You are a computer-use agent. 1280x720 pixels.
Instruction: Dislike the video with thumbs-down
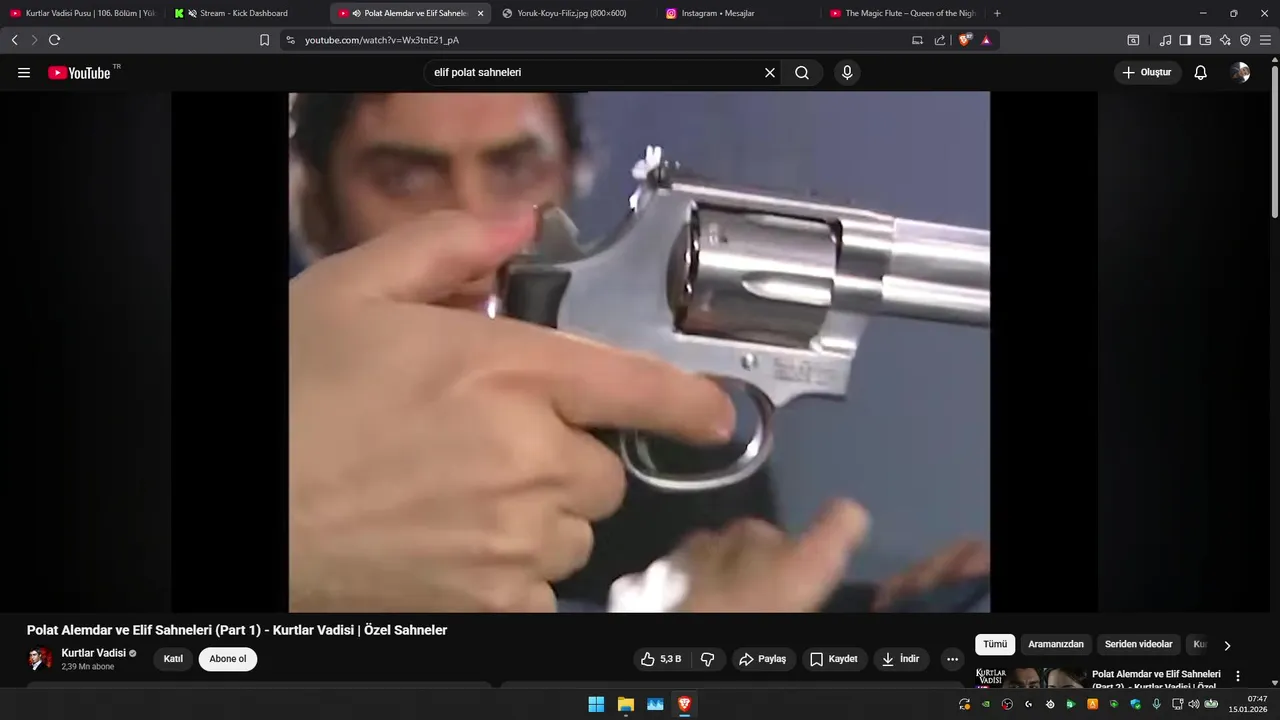click(708, 659)
